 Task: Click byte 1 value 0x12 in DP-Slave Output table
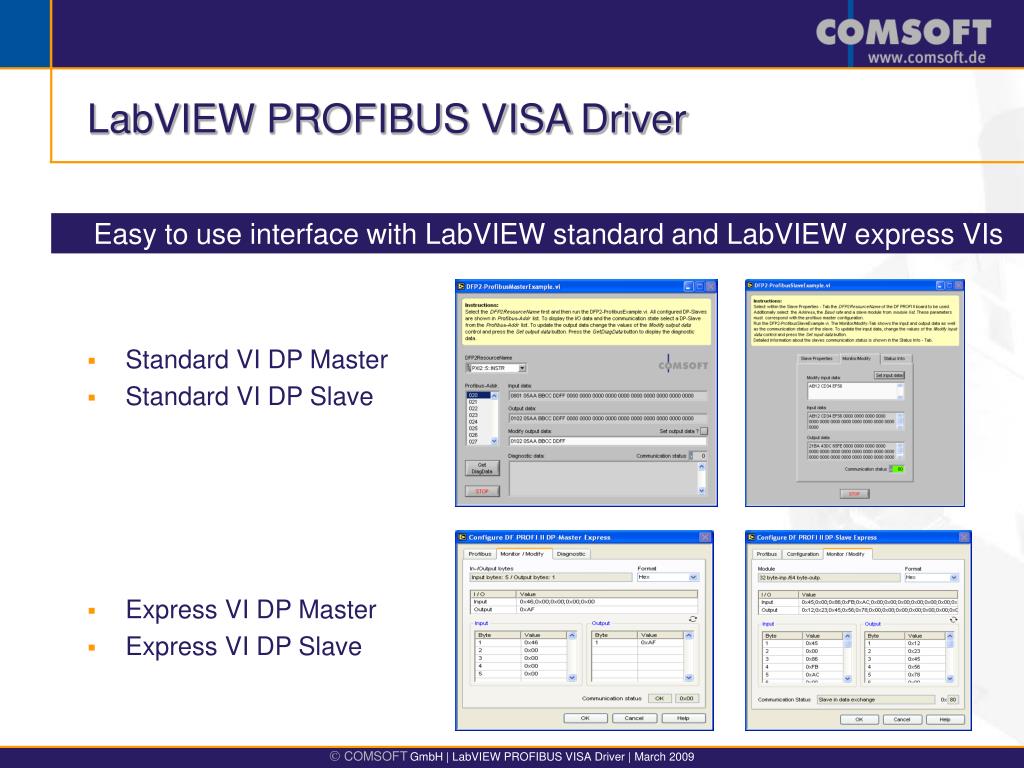pyautogui.click(x=914, y=643)
